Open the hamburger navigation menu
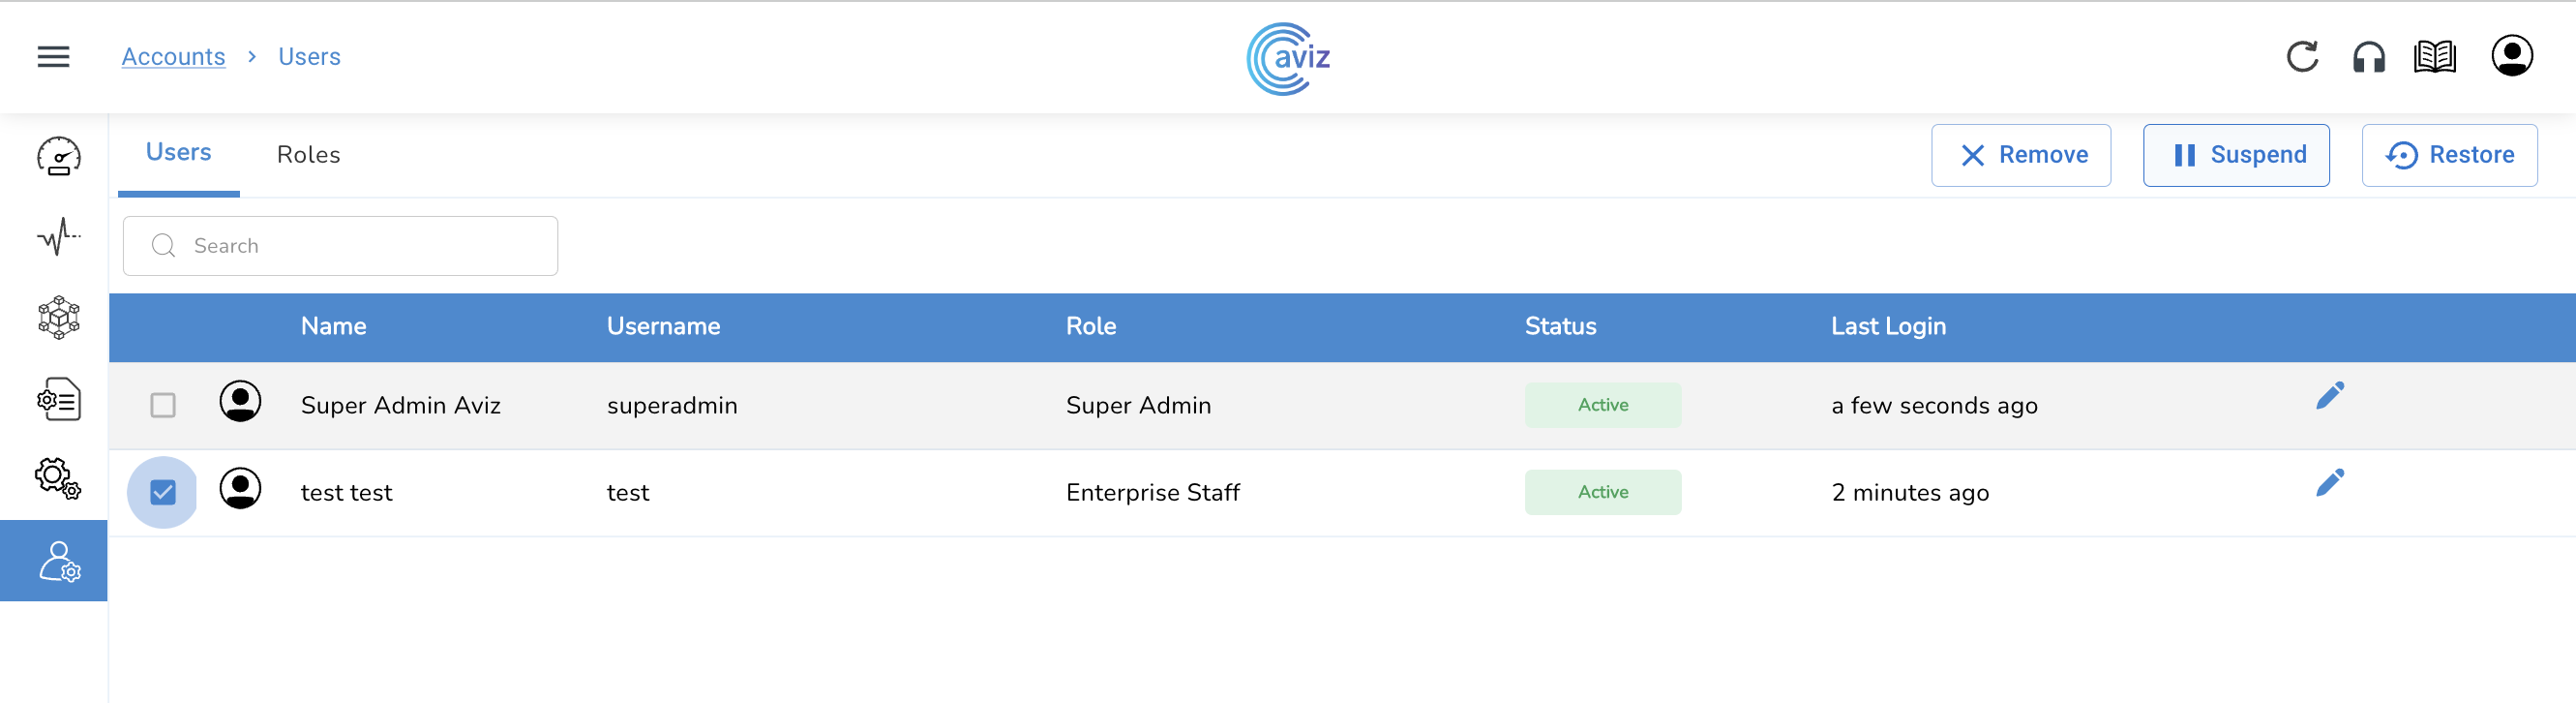This screenshot has width=2576, height=703. (x=54, y=57)
